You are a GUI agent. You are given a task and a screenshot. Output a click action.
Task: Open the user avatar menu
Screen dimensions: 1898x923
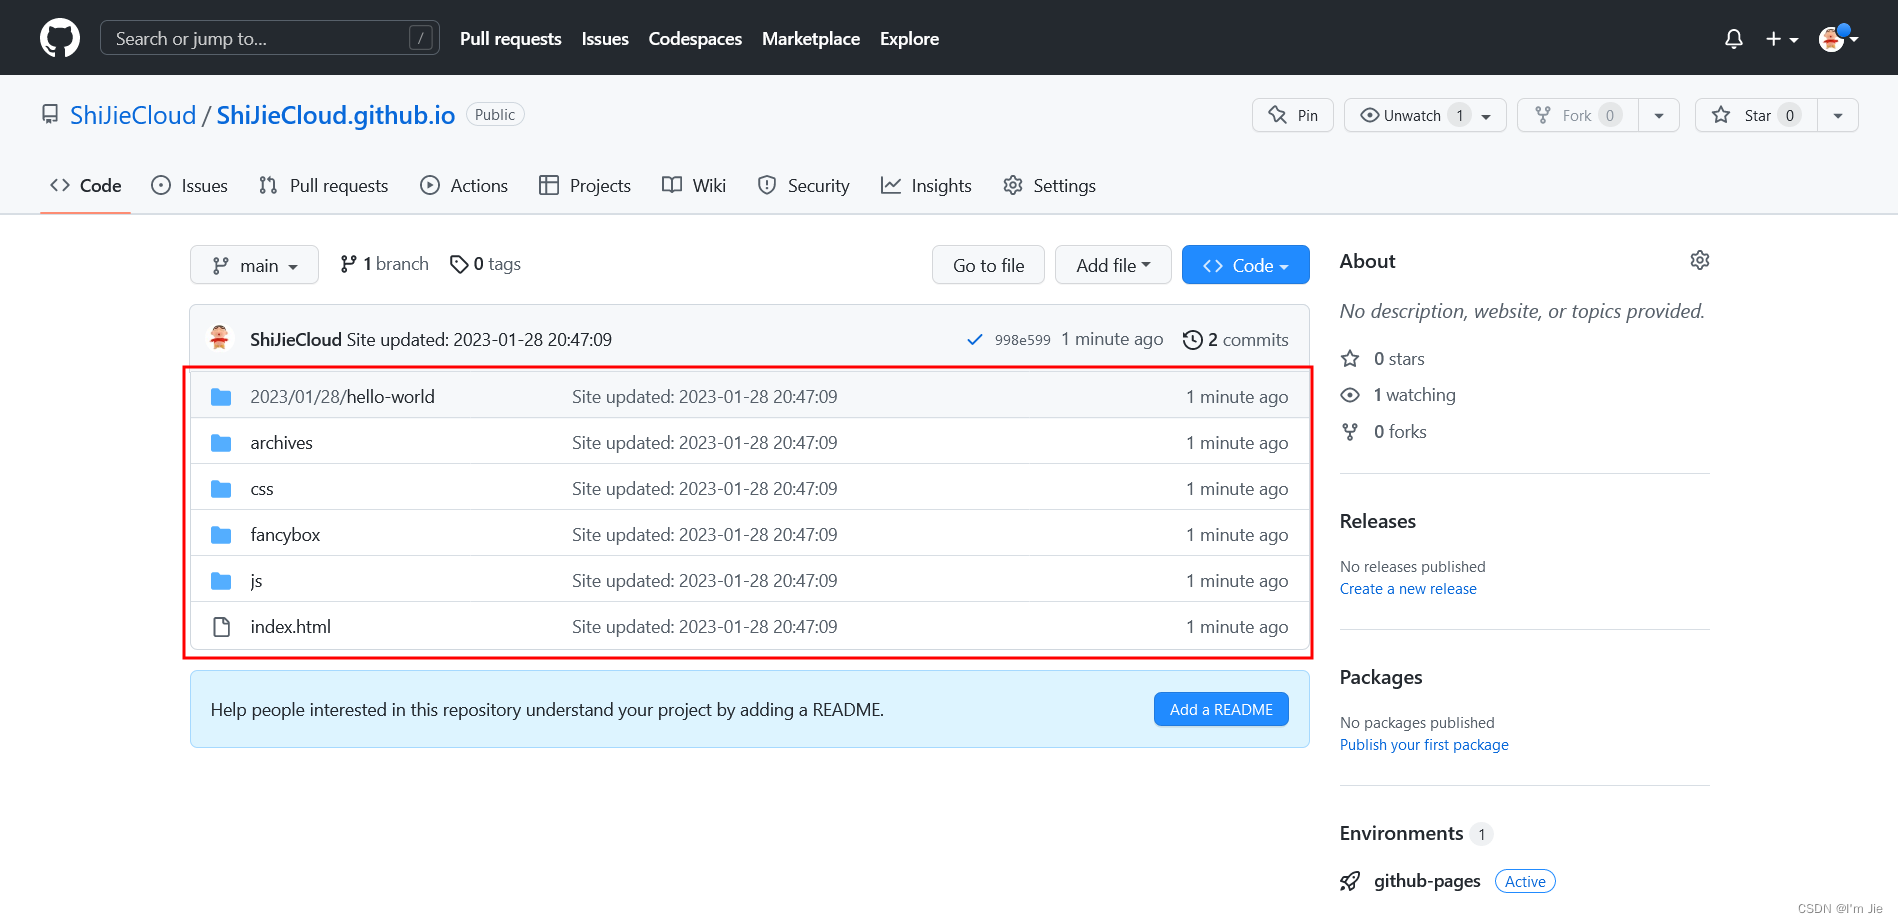click(1838, 38)
